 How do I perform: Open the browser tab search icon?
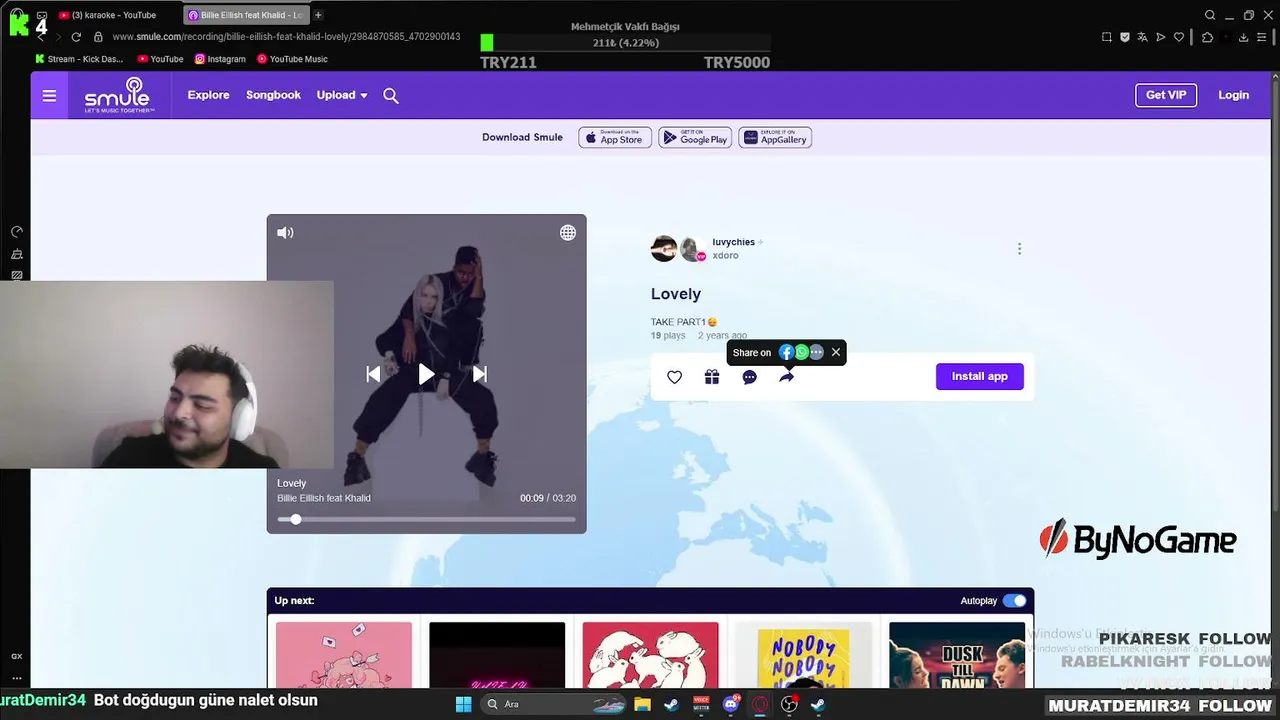click(1210, 15)
